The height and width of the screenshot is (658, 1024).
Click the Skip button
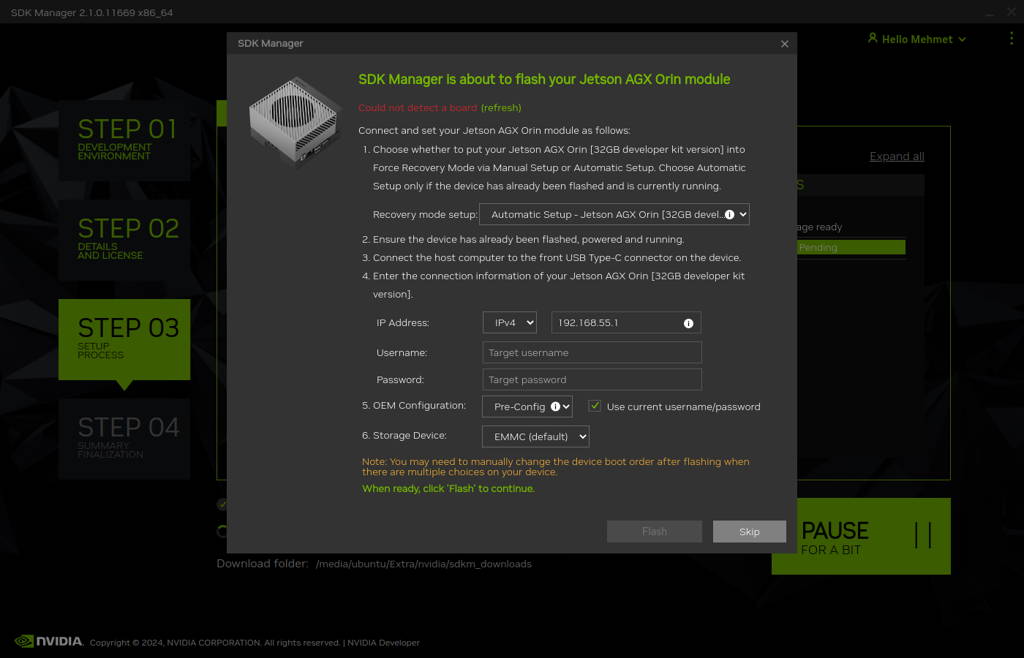(x=749, y=531)
